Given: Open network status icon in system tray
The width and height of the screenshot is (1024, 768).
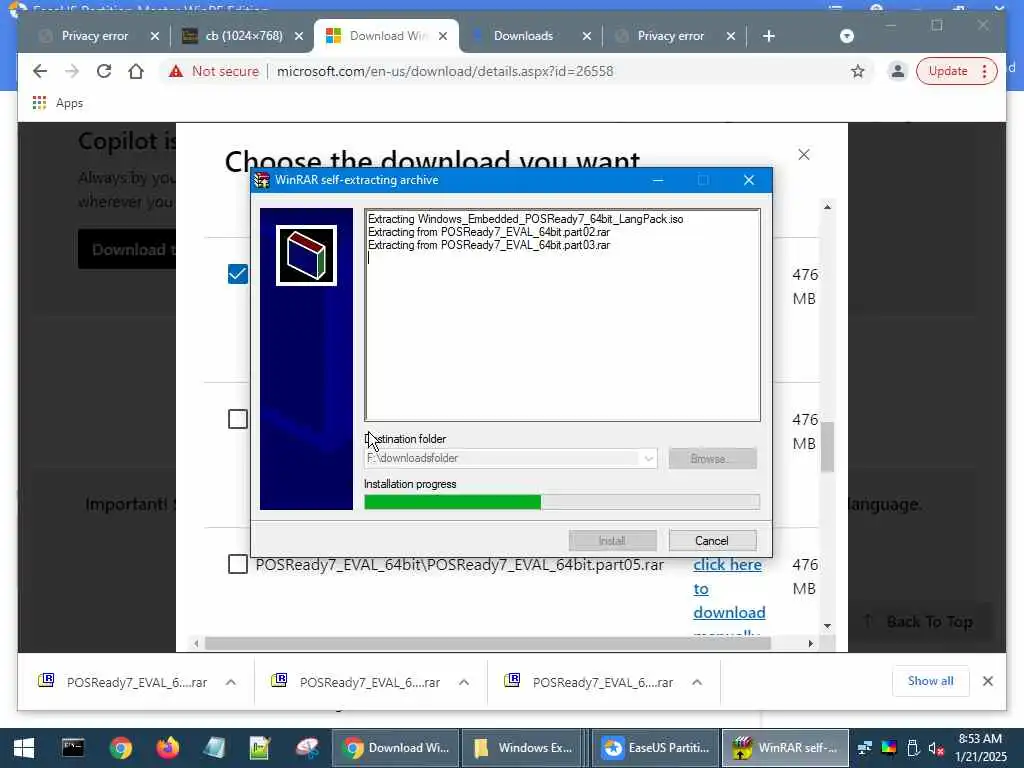Looking at the screenshot, I should (x=865, y=748).
